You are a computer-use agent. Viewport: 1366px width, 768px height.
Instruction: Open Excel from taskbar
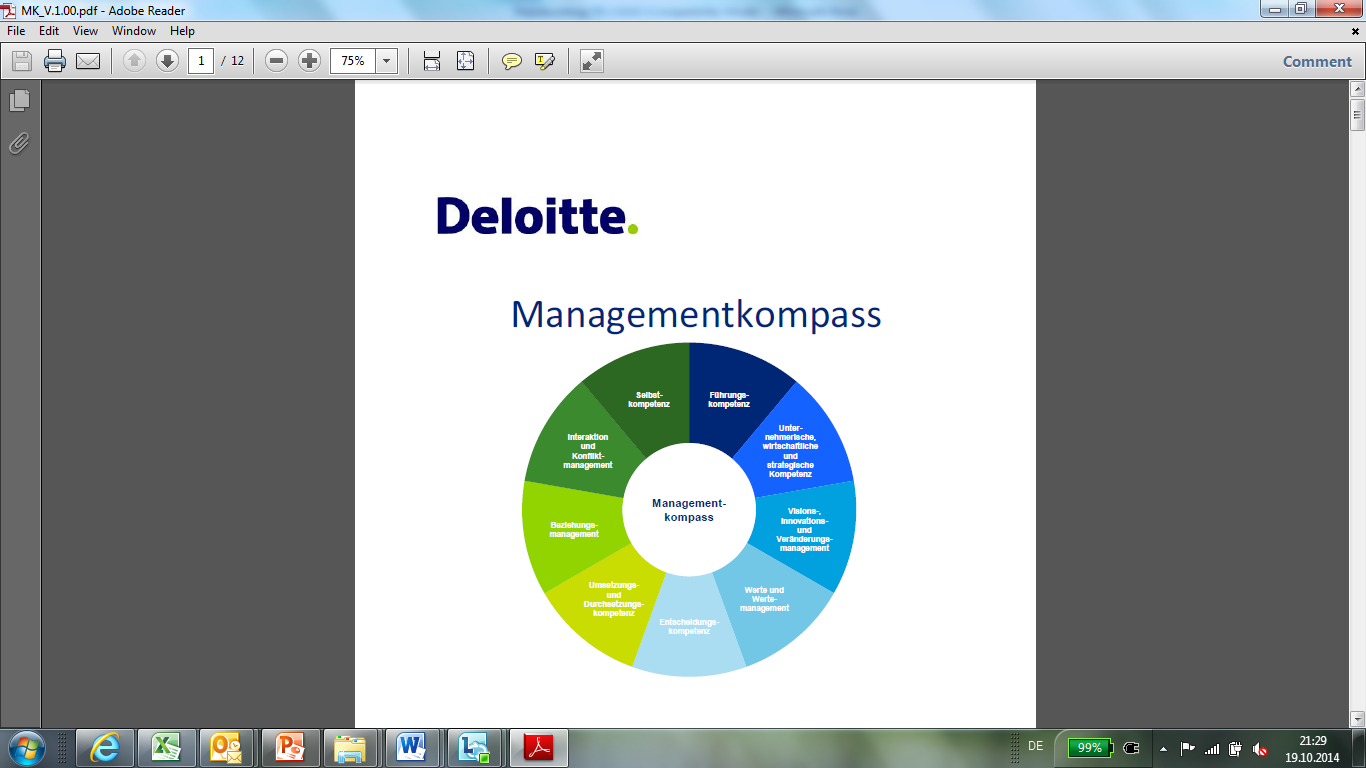point(165,747)
